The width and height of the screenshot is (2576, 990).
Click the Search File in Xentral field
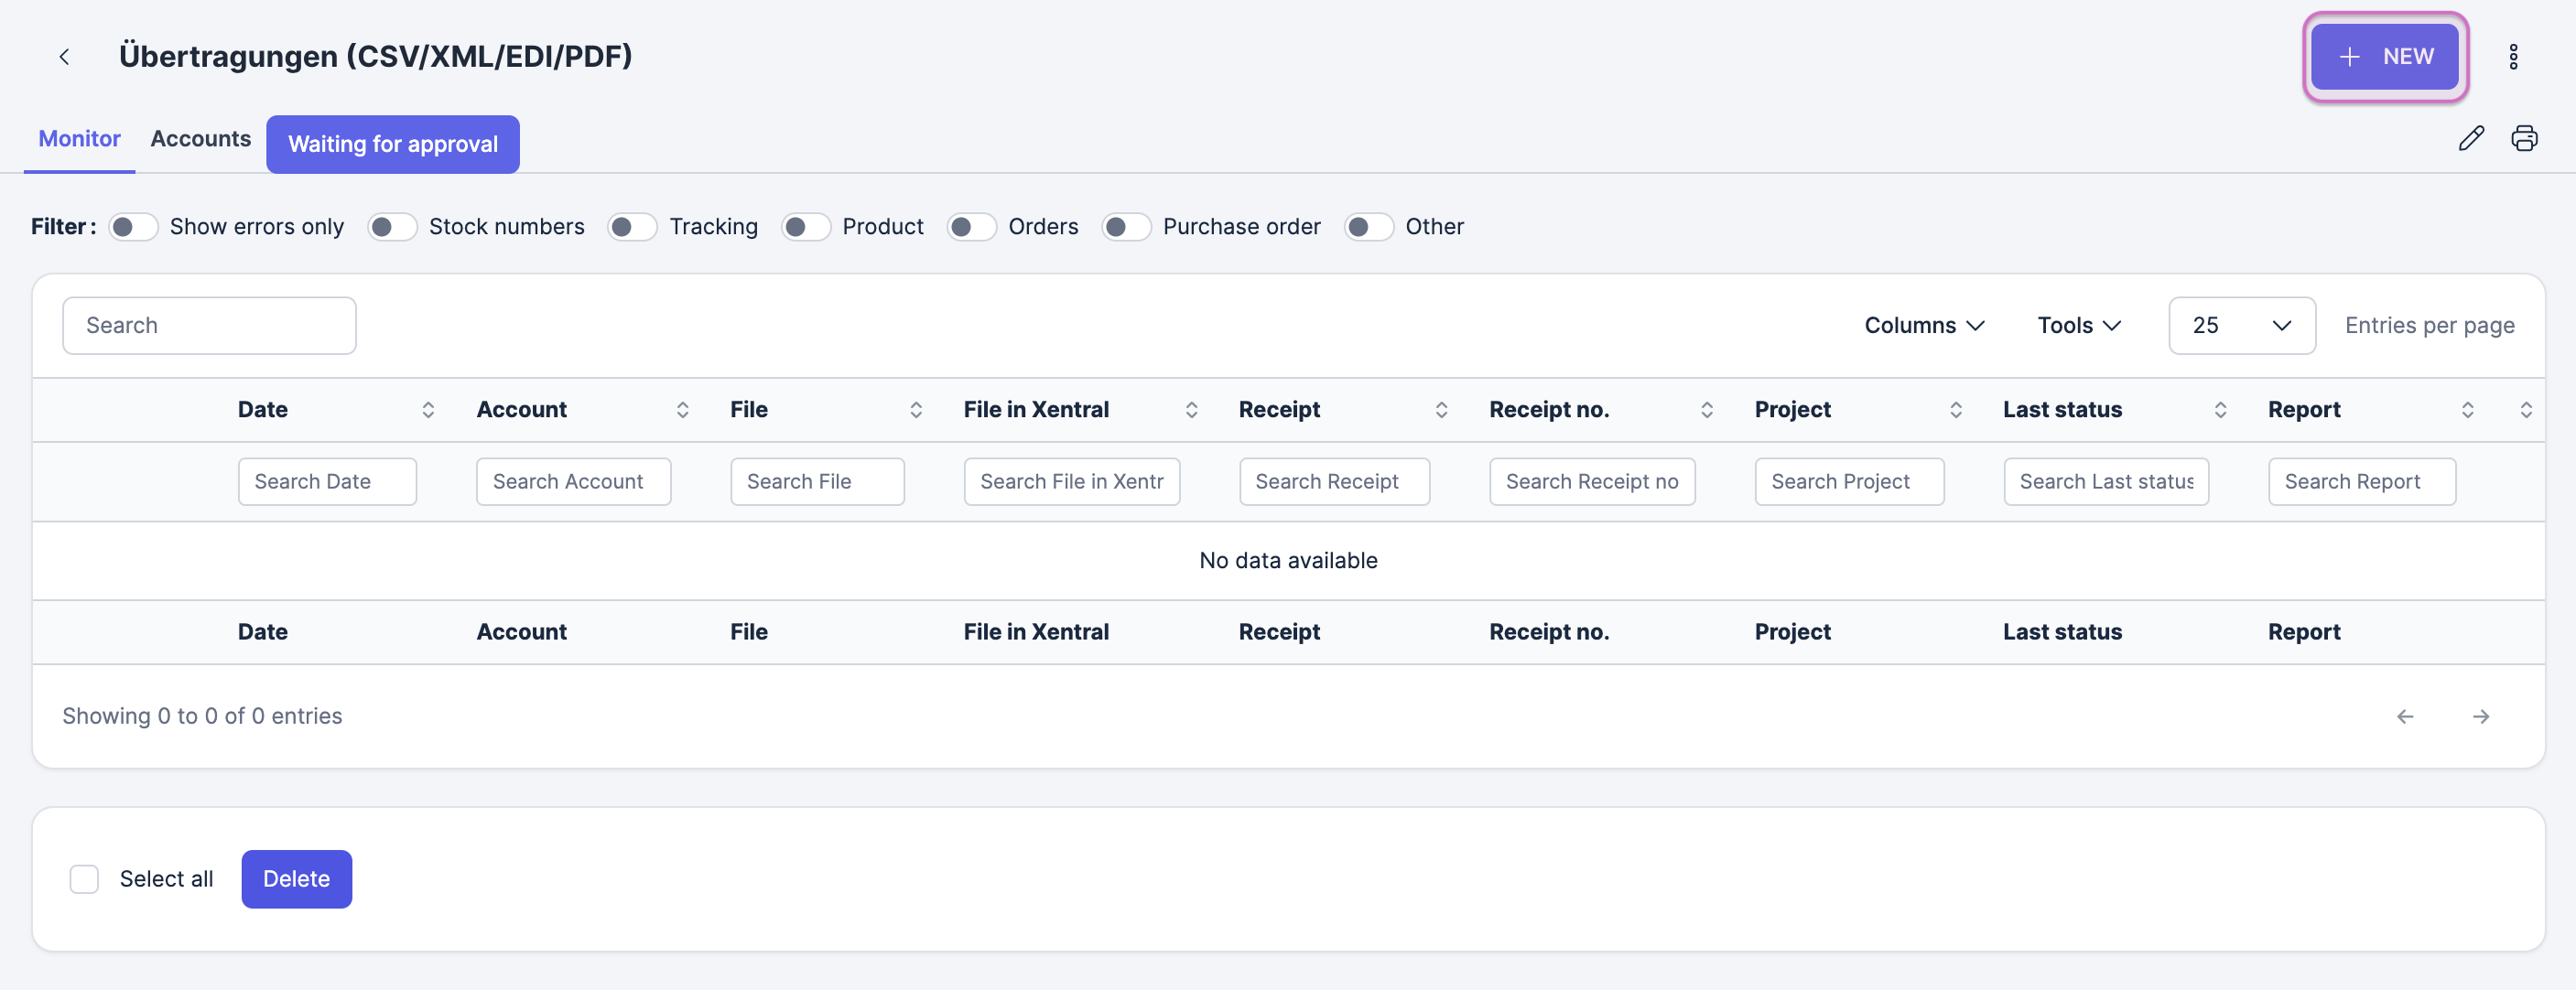1072,482
